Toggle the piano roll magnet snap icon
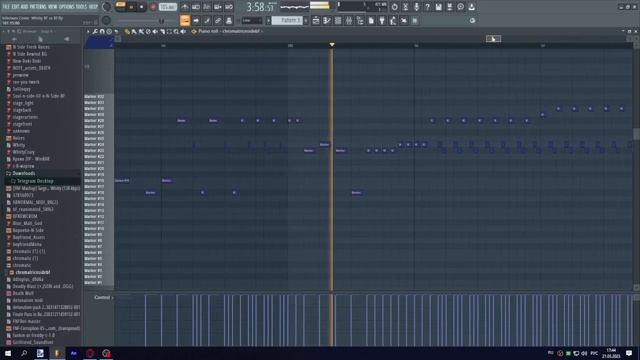The width and height of the screenshot is (640, 360). pyautogui.click(x=102, y=31)
